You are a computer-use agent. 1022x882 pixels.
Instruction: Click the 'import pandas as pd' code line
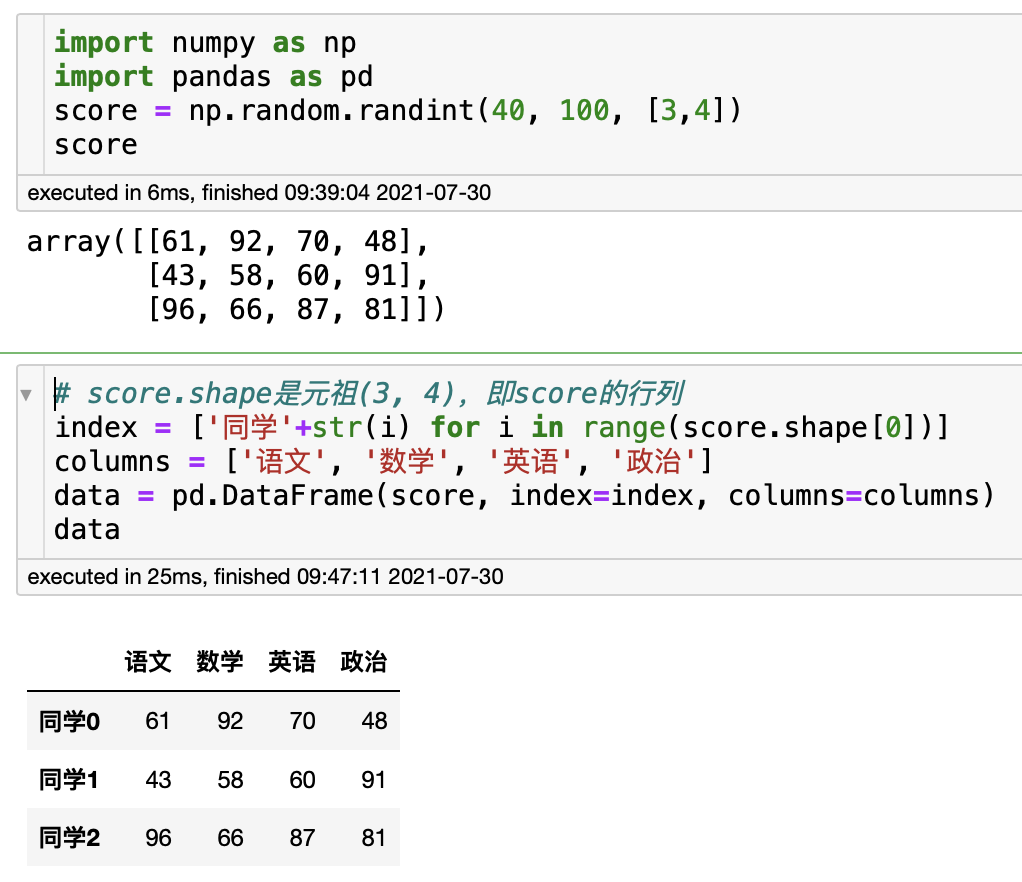click(x=213, y=77)
